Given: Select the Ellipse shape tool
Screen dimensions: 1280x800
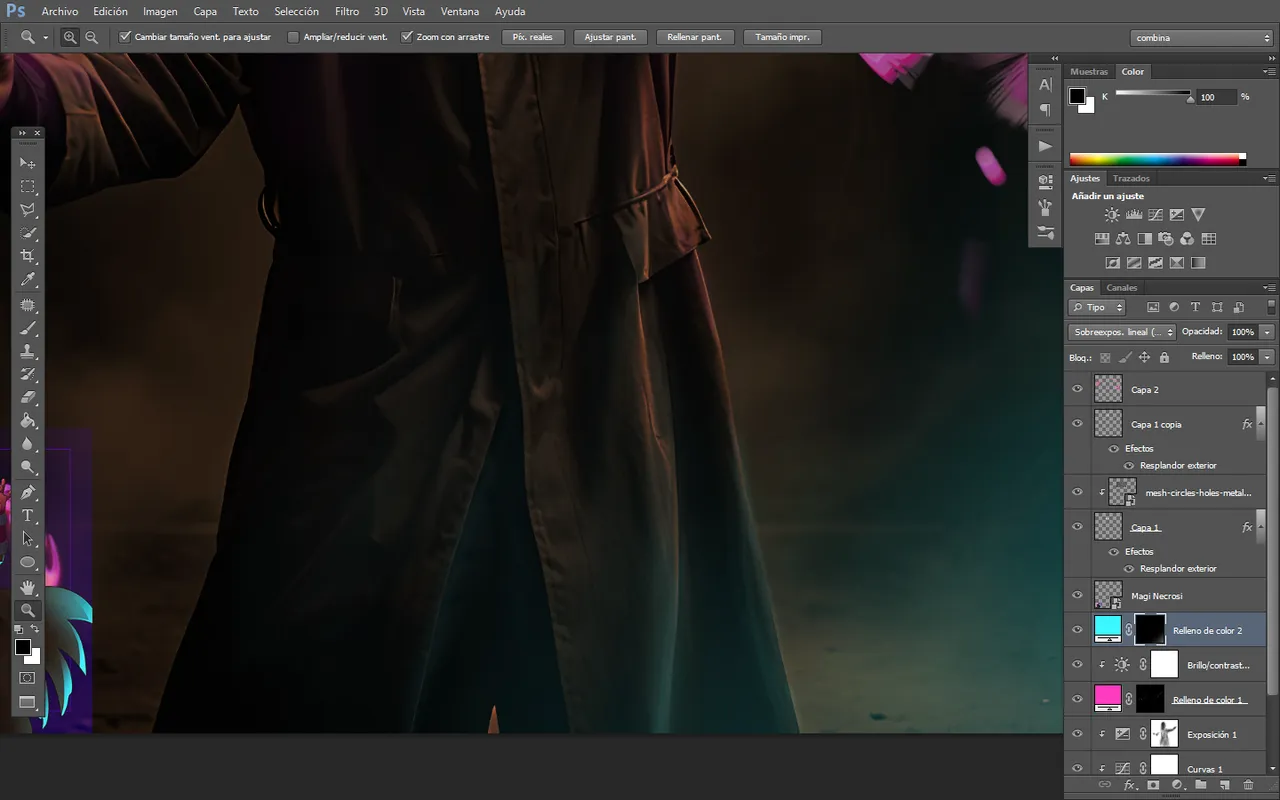Looking at the screenshot, I should tap(28, 563).
